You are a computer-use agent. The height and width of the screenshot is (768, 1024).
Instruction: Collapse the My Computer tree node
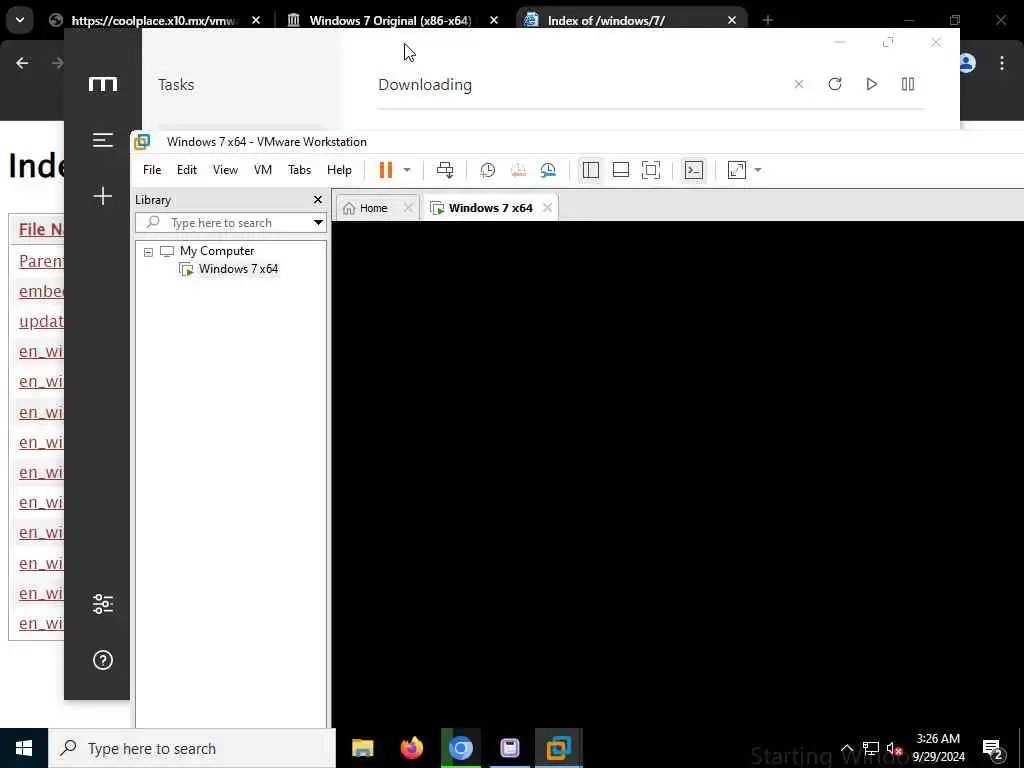pos(148,251)
